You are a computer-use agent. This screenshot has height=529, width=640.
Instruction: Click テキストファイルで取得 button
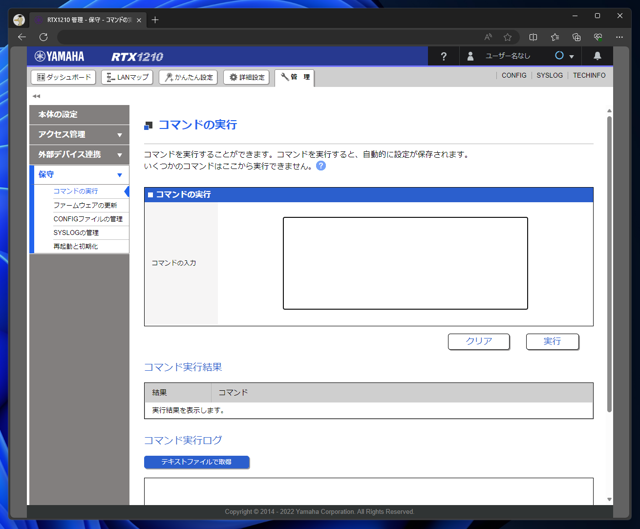click(x=197, y=462)
